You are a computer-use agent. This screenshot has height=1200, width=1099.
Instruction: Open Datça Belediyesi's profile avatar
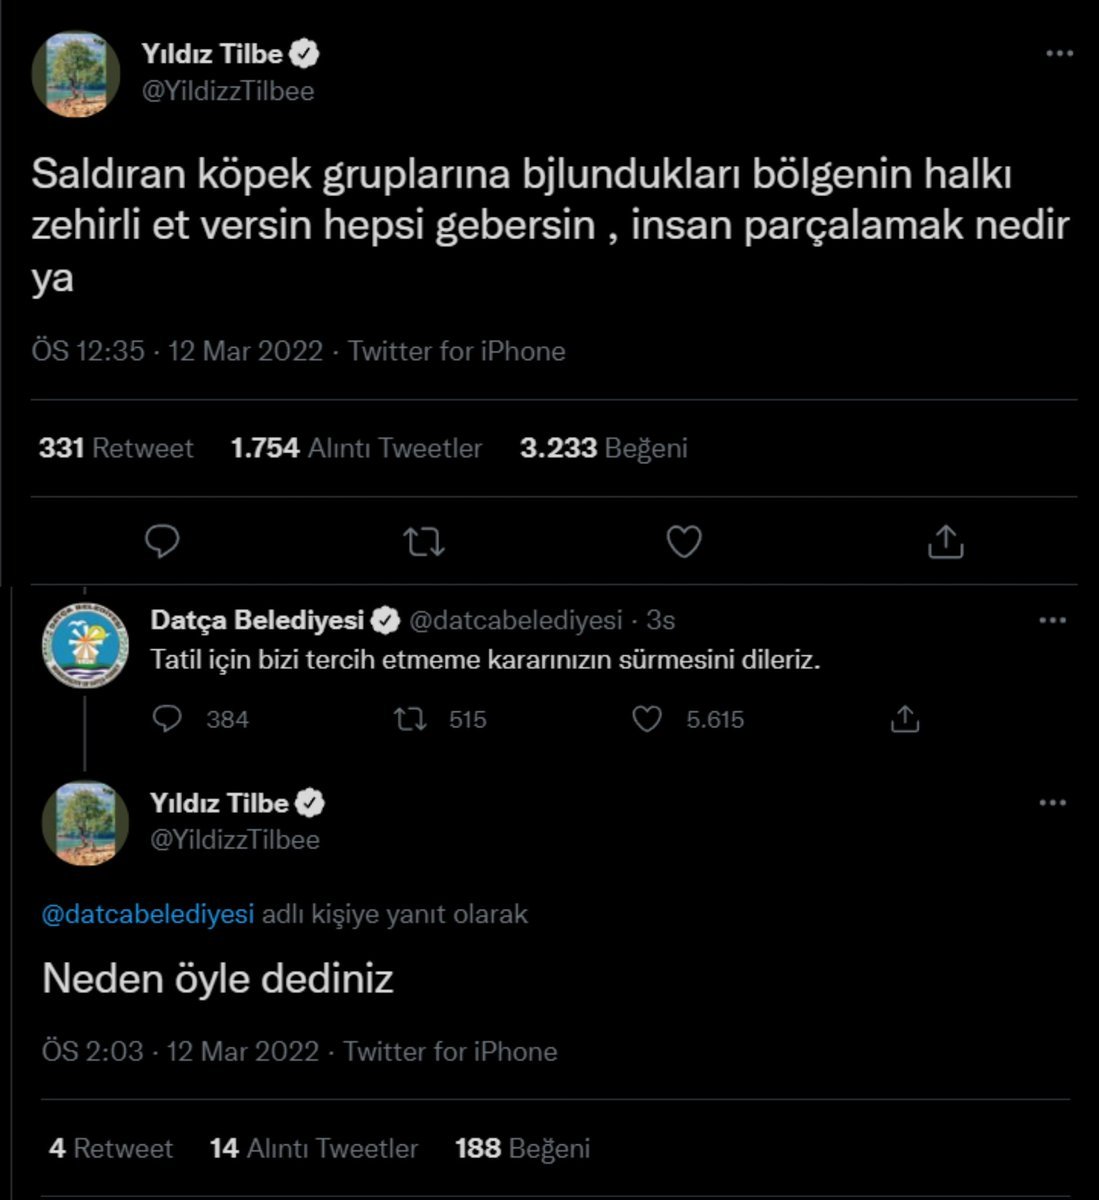86,645
